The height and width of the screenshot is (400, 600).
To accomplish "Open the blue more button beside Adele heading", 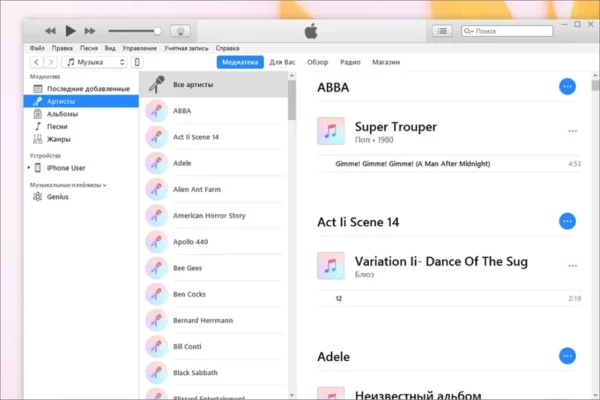I will click(567, 356).
